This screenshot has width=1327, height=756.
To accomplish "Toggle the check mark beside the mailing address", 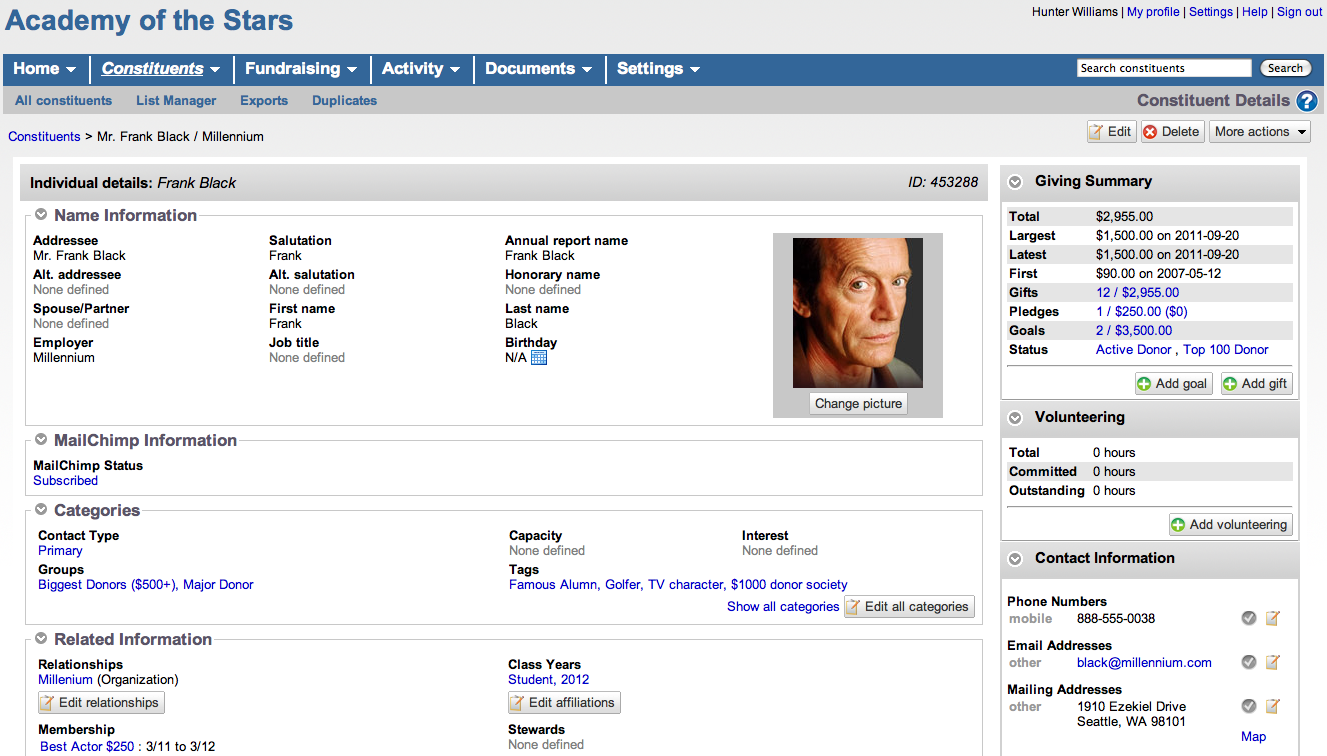I will 1249,707.
